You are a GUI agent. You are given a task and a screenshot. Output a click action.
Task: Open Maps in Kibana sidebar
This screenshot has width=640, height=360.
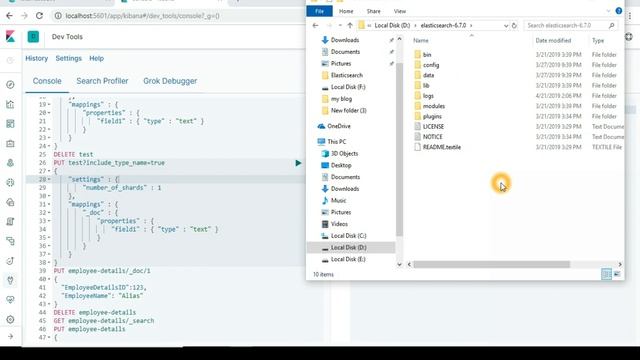[10, 163]
